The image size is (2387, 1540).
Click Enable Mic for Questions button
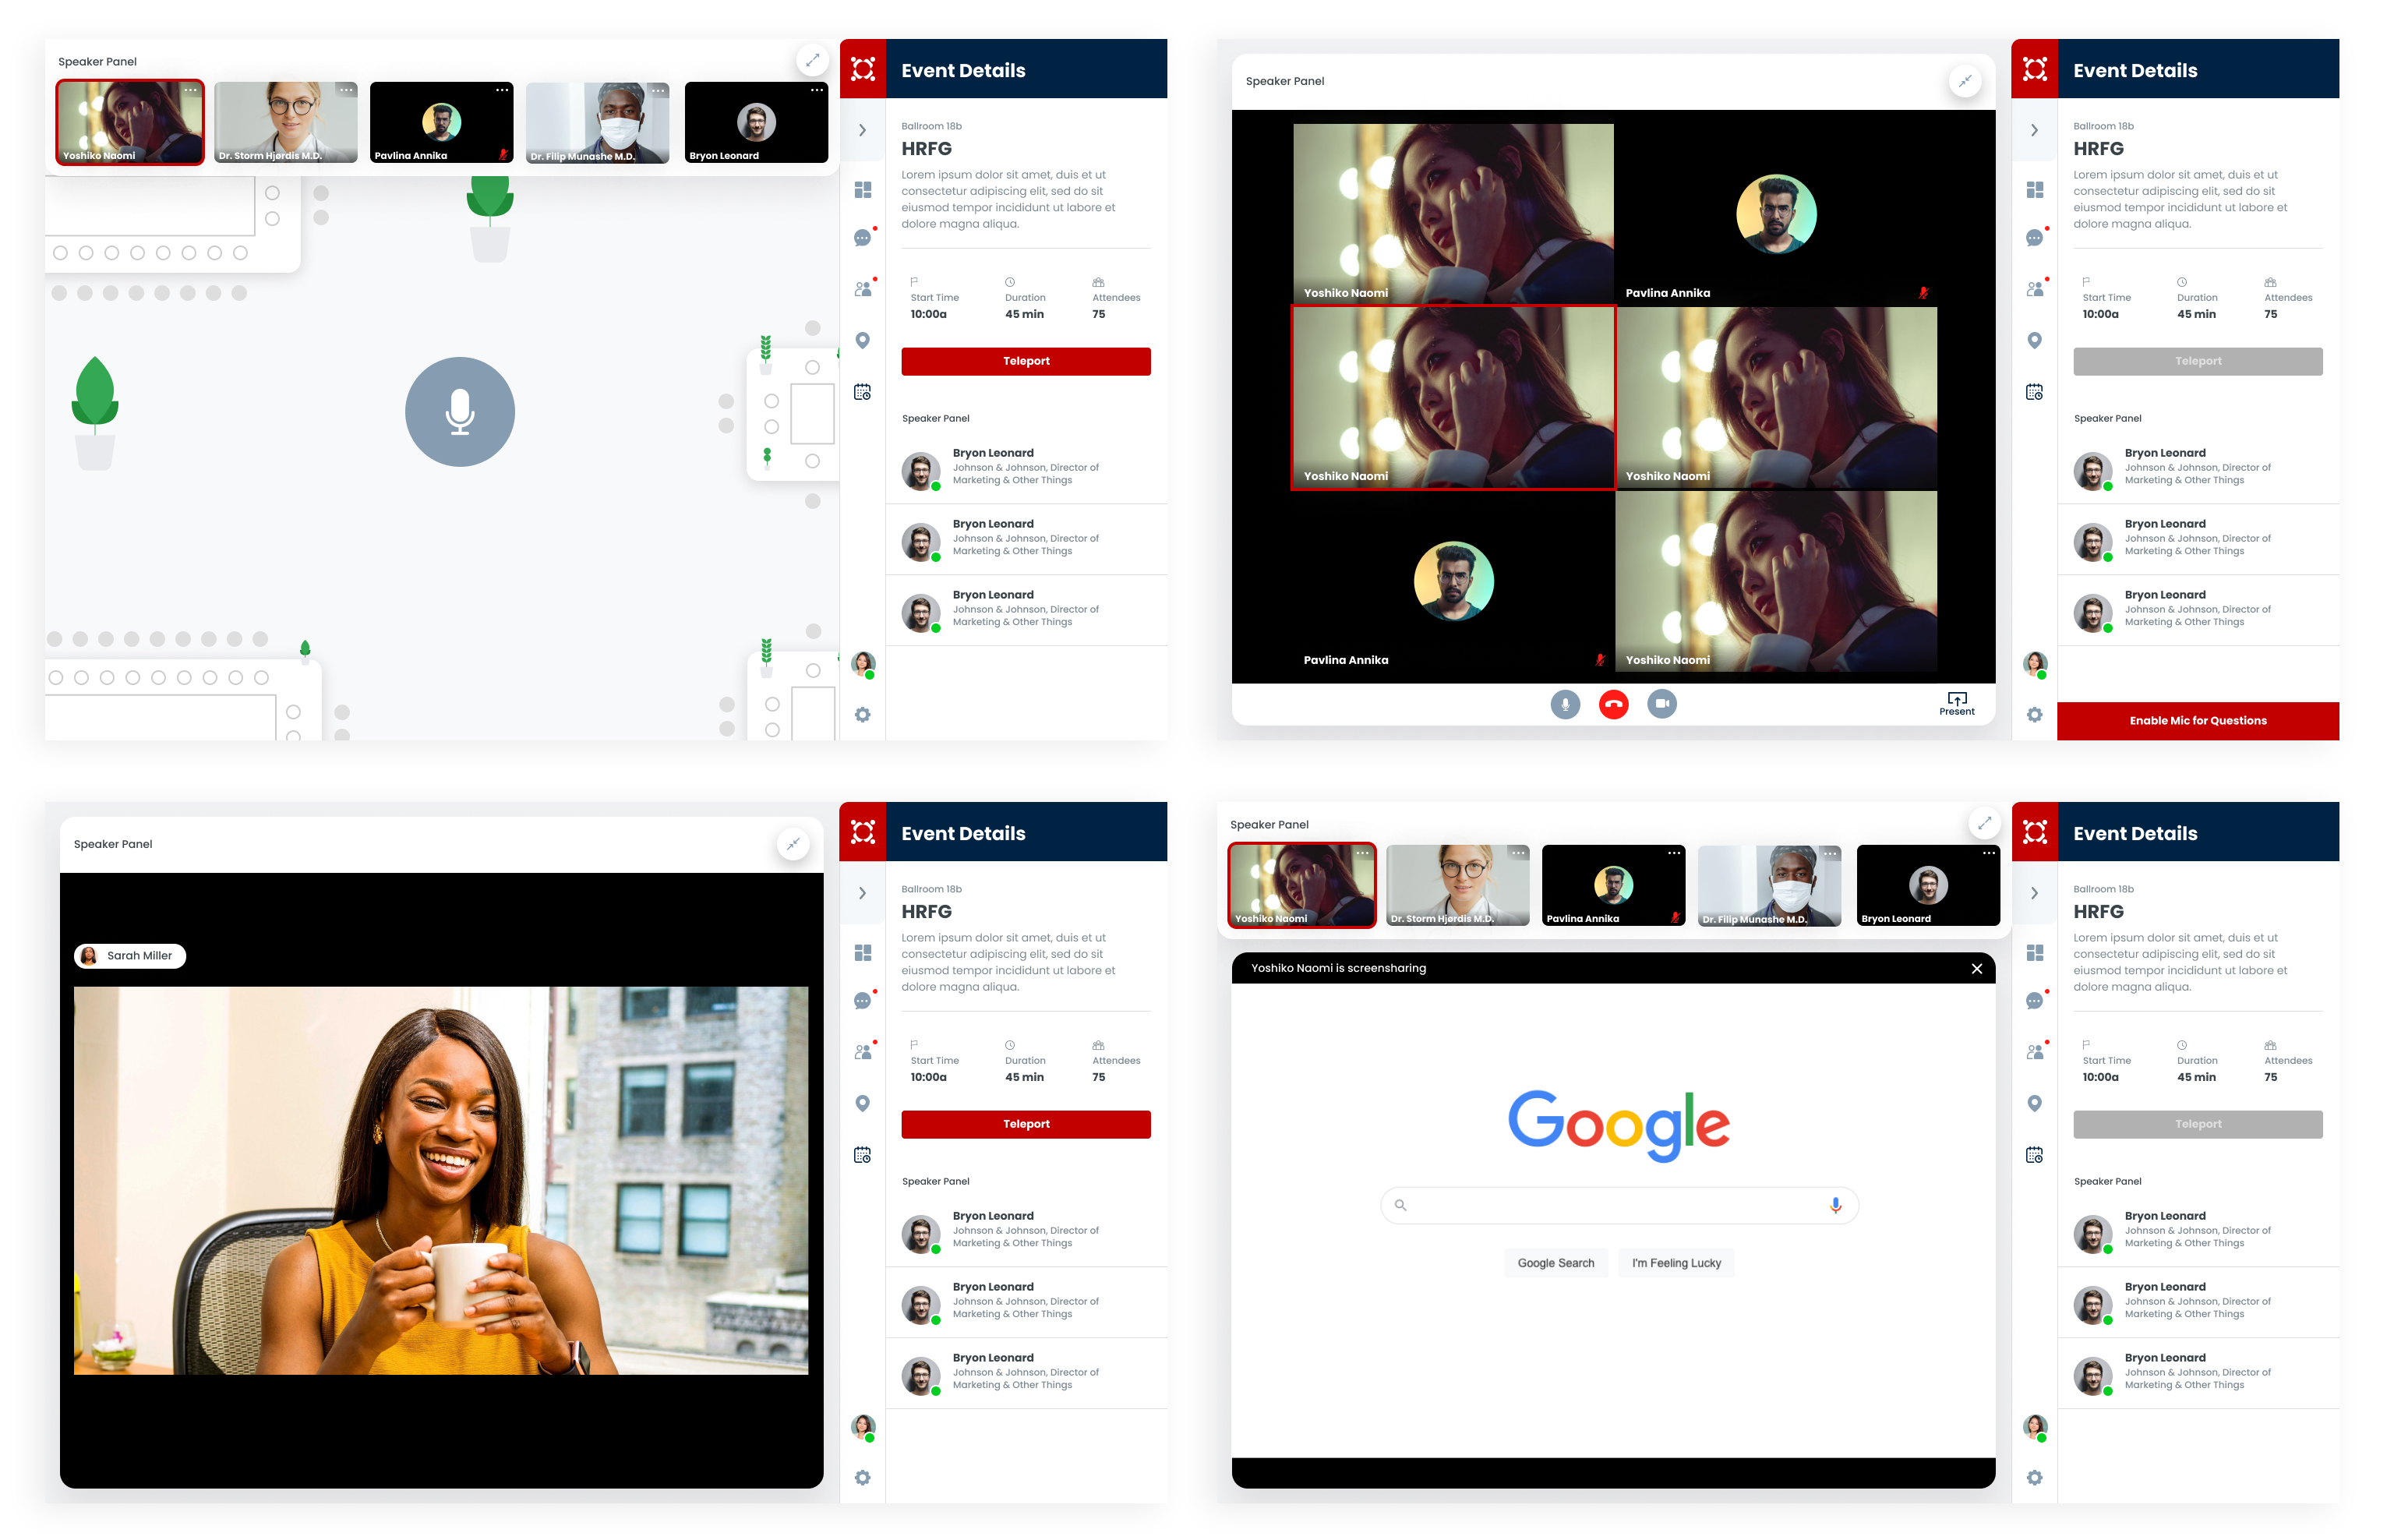tap(2198, 721)
